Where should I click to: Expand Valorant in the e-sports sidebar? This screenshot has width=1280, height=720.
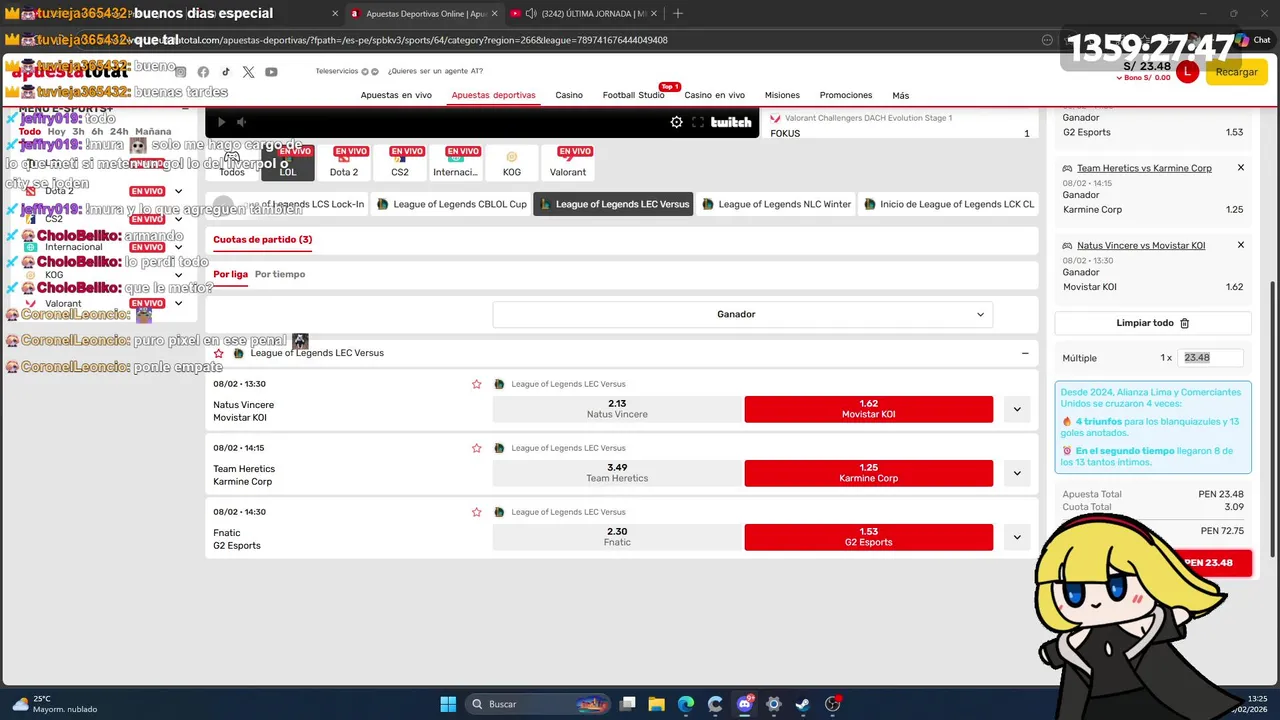(x=178, y=303)
